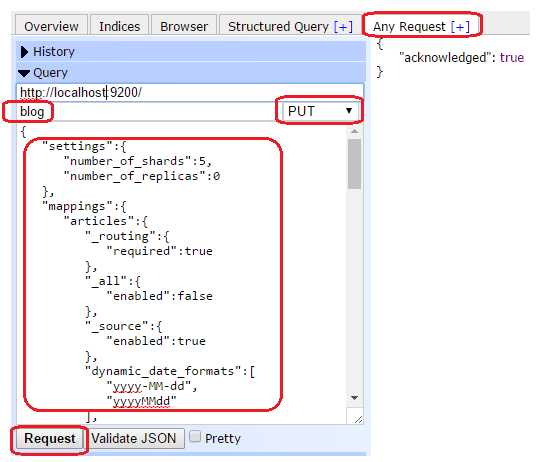
Task: Click the "_all":{ line
Action: coord(113,282)
